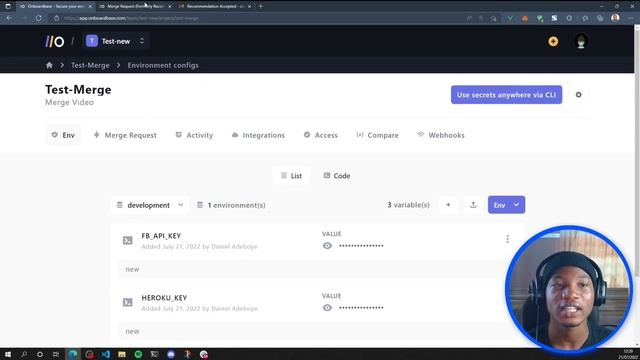Viewport: 640px width, 360px height.
Task: Click the masked HEROKU_KEY value dots
Action: point(361,308)
